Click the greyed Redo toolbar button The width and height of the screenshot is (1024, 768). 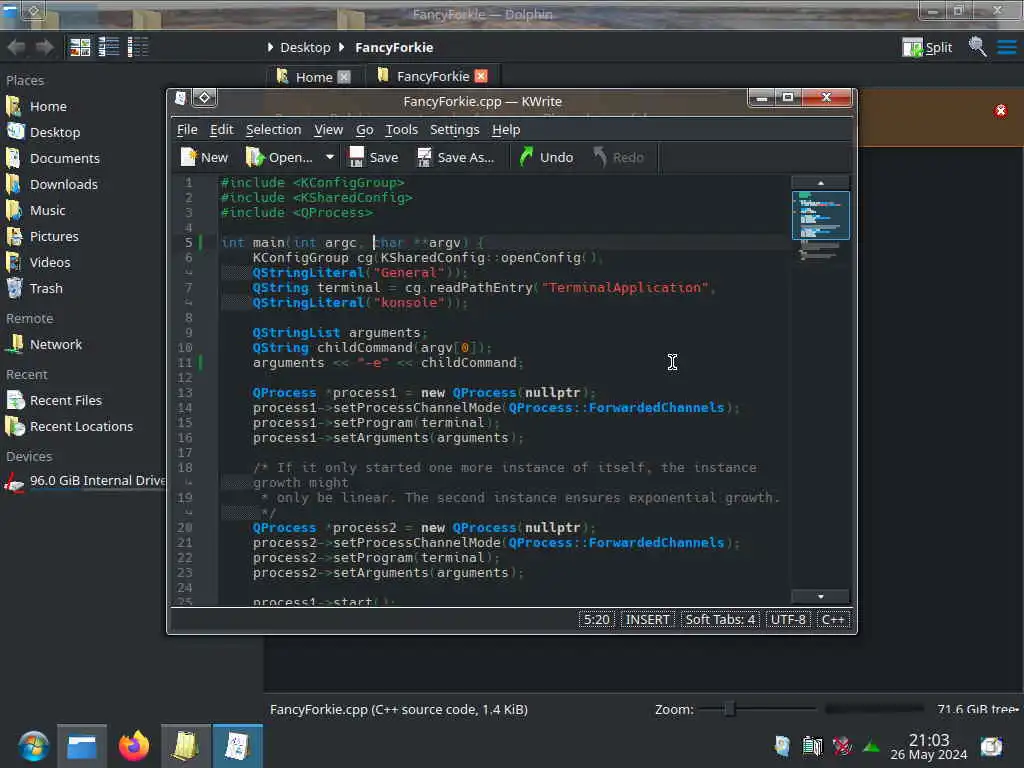618,157
